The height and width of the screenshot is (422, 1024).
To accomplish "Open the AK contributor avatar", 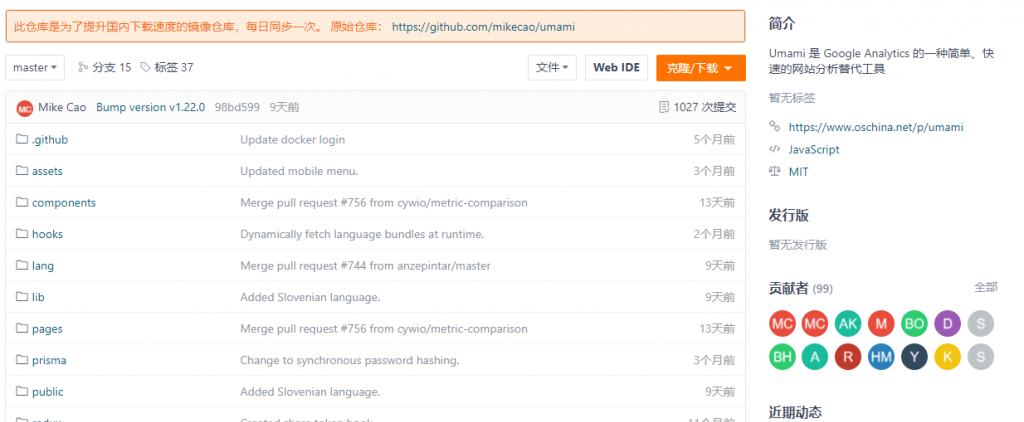I will [848, 323].
